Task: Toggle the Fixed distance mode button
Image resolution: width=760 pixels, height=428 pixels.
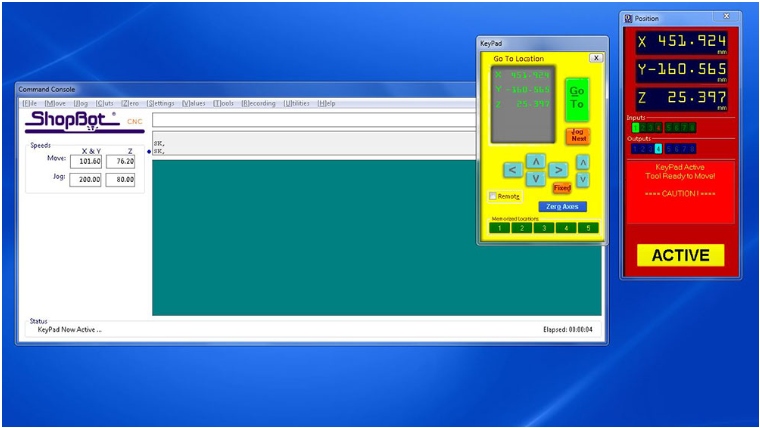Action: click(562, 188)
